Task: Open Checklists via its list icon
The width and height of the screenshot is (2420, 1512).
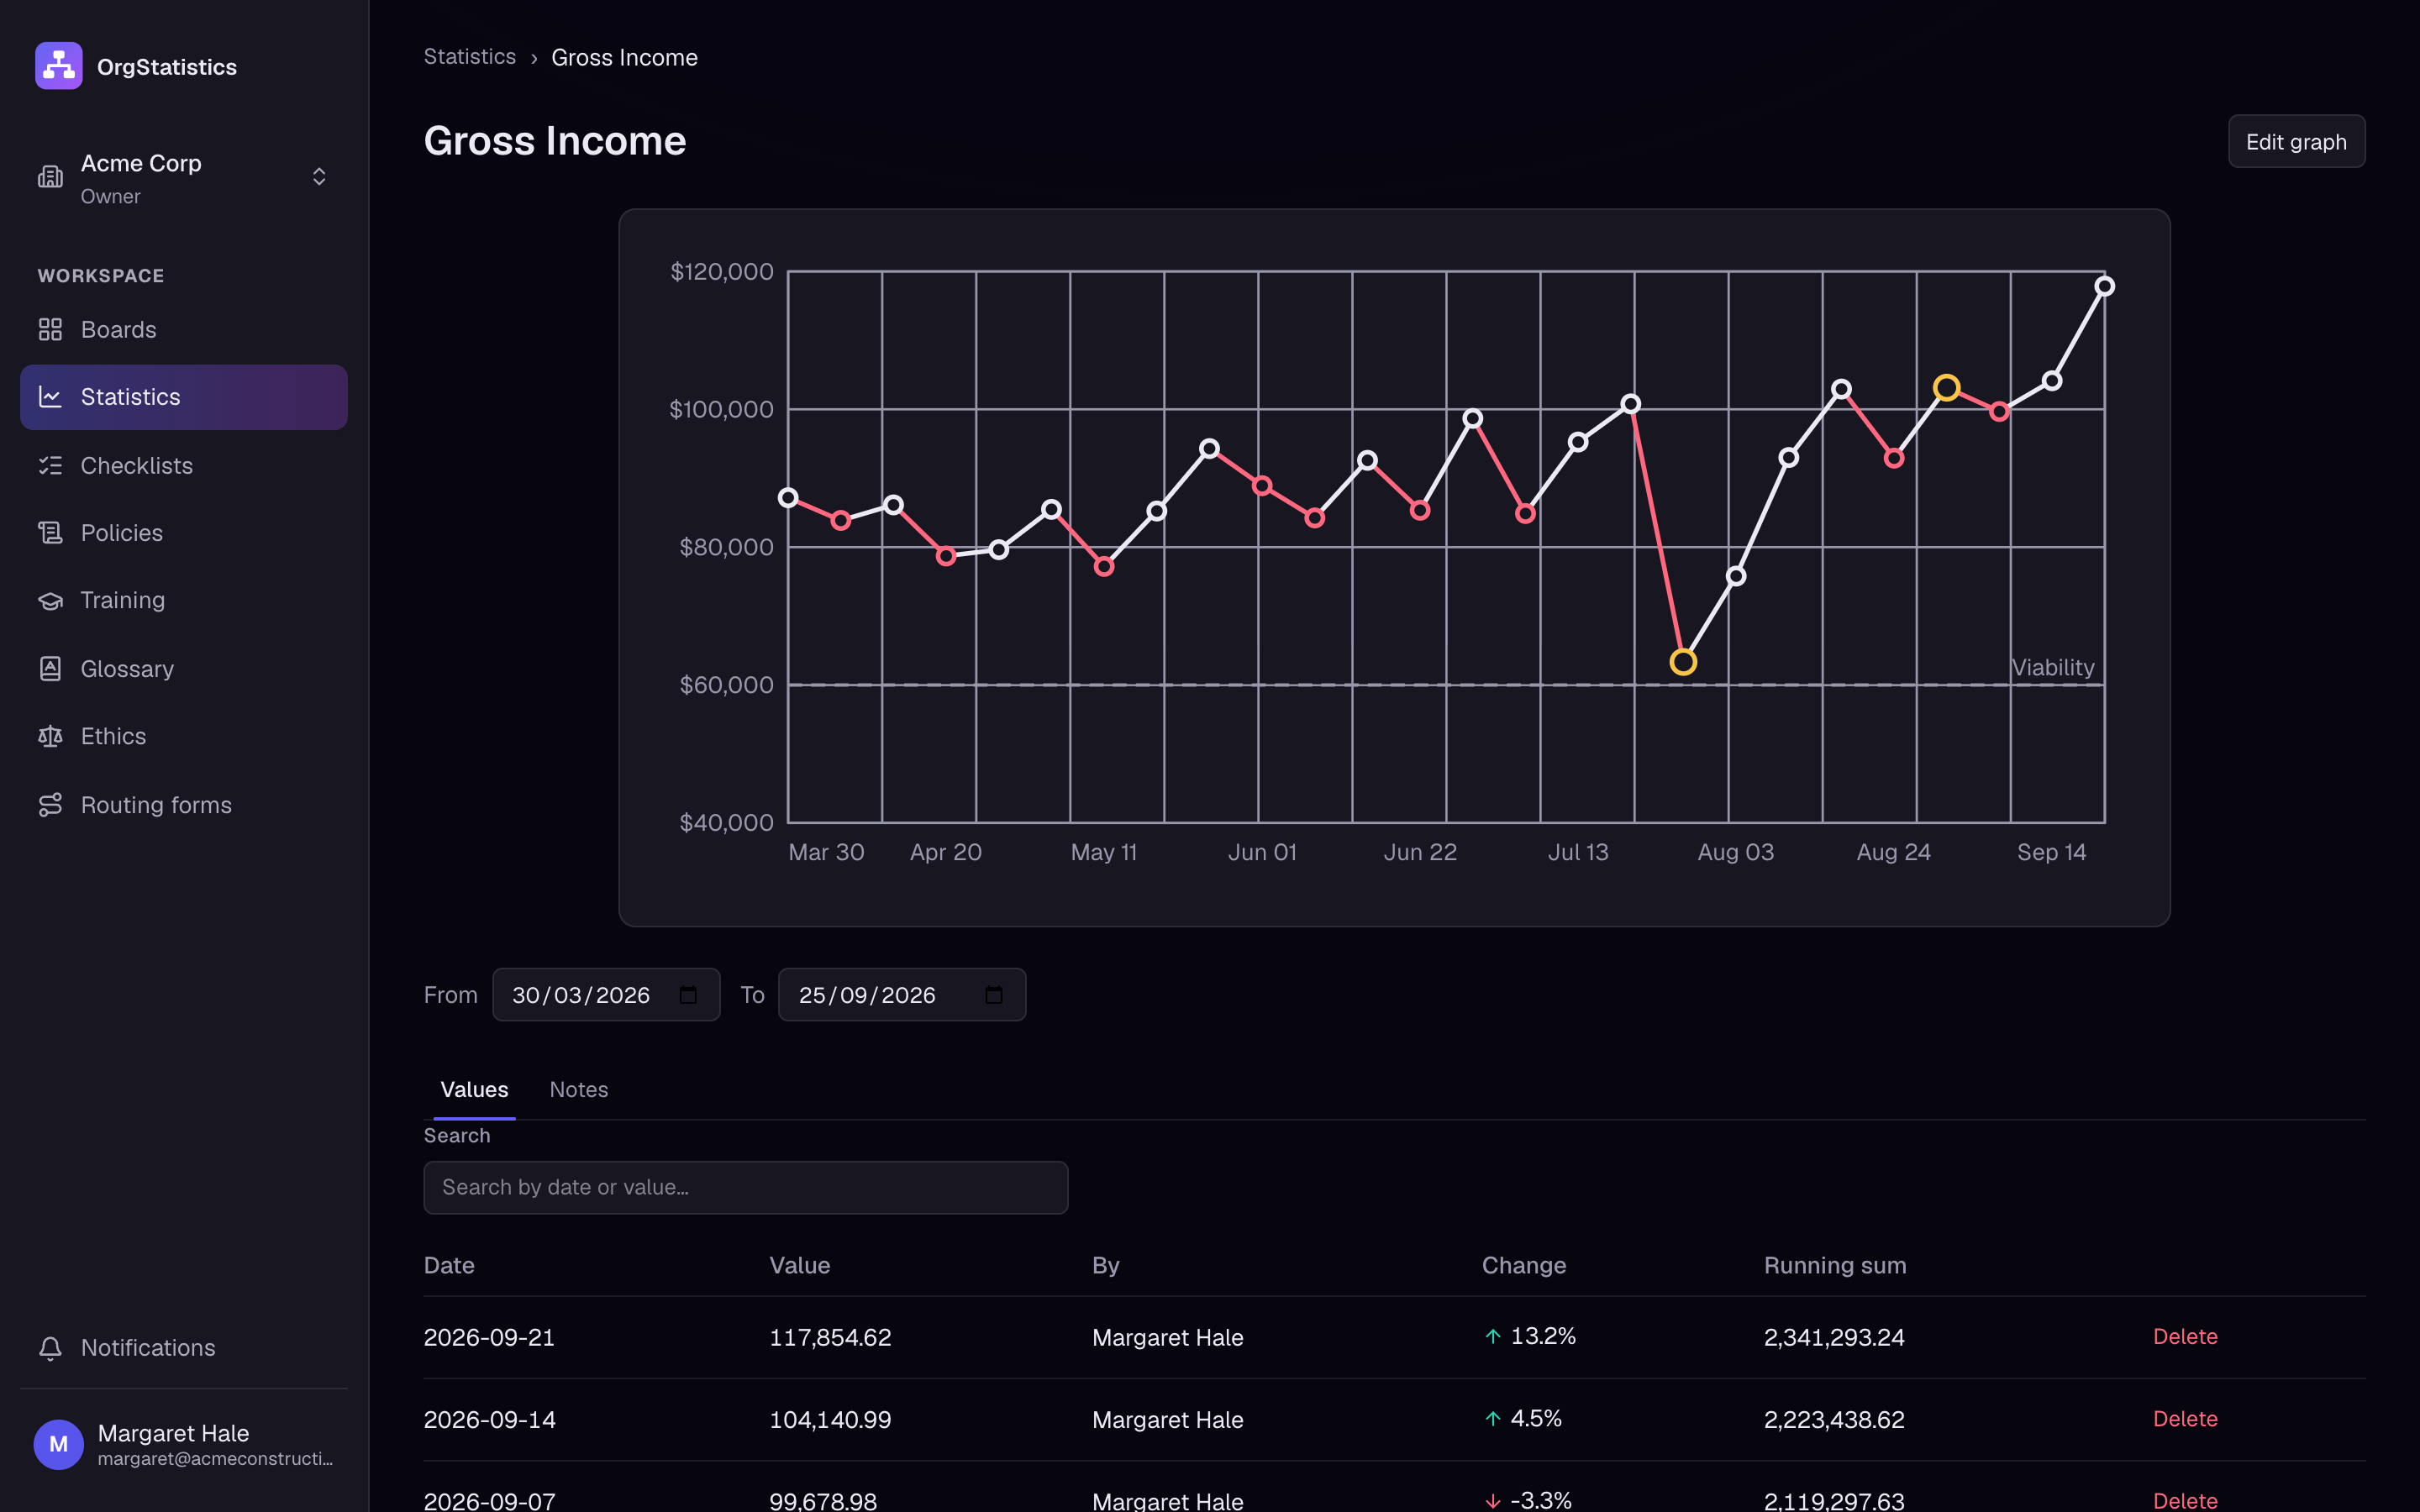Action: coord(50,465)
